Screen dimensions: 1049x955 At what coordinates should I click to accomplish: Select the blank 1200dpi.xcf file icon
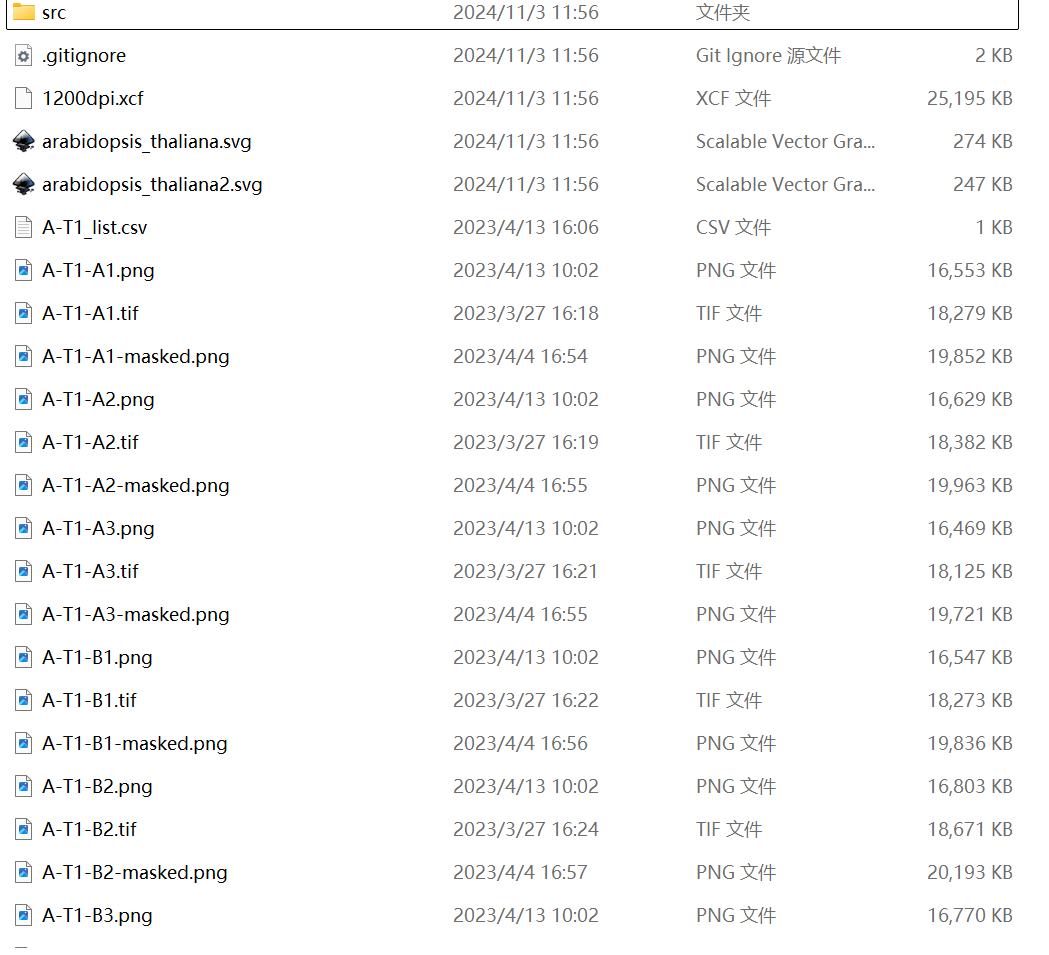[23, 98]
